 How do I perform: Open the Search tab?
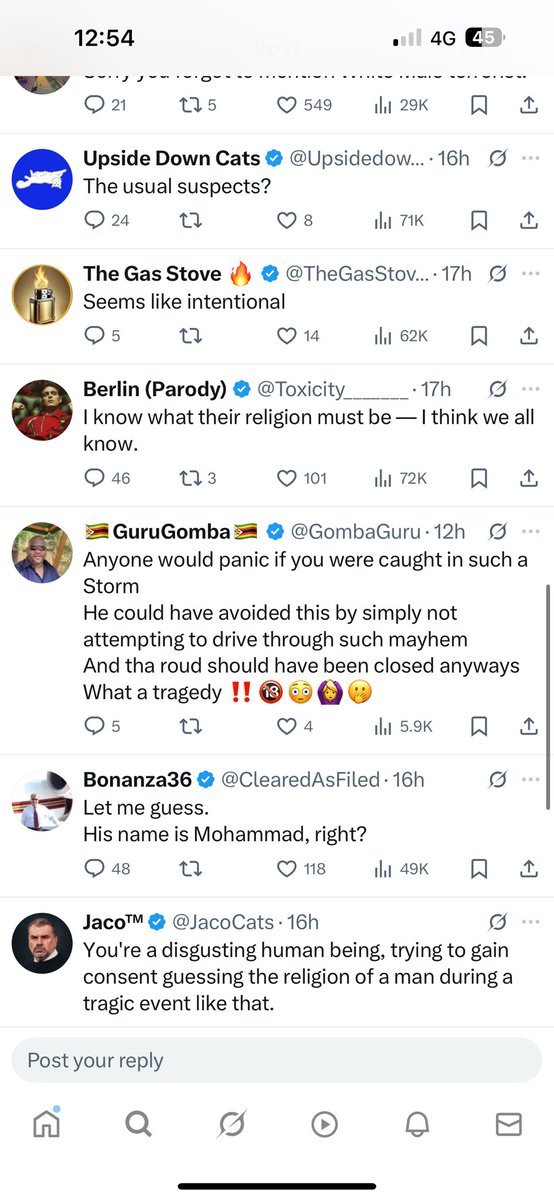pos(138,1124)
